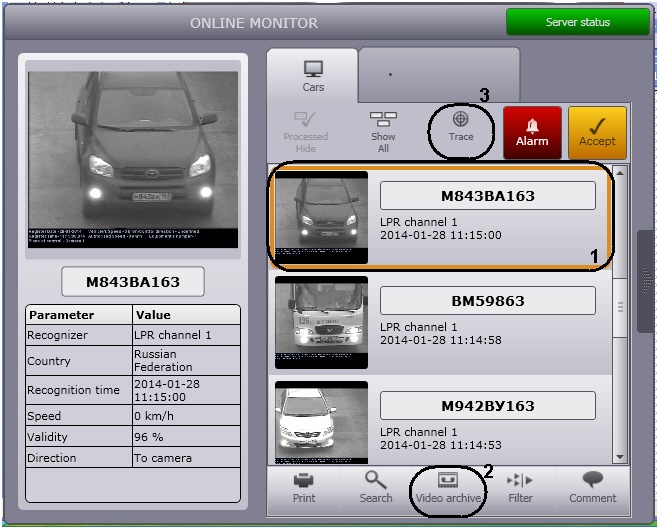
Task: Click the M843BA163 plate field under the large image
Action: [133, 282]
